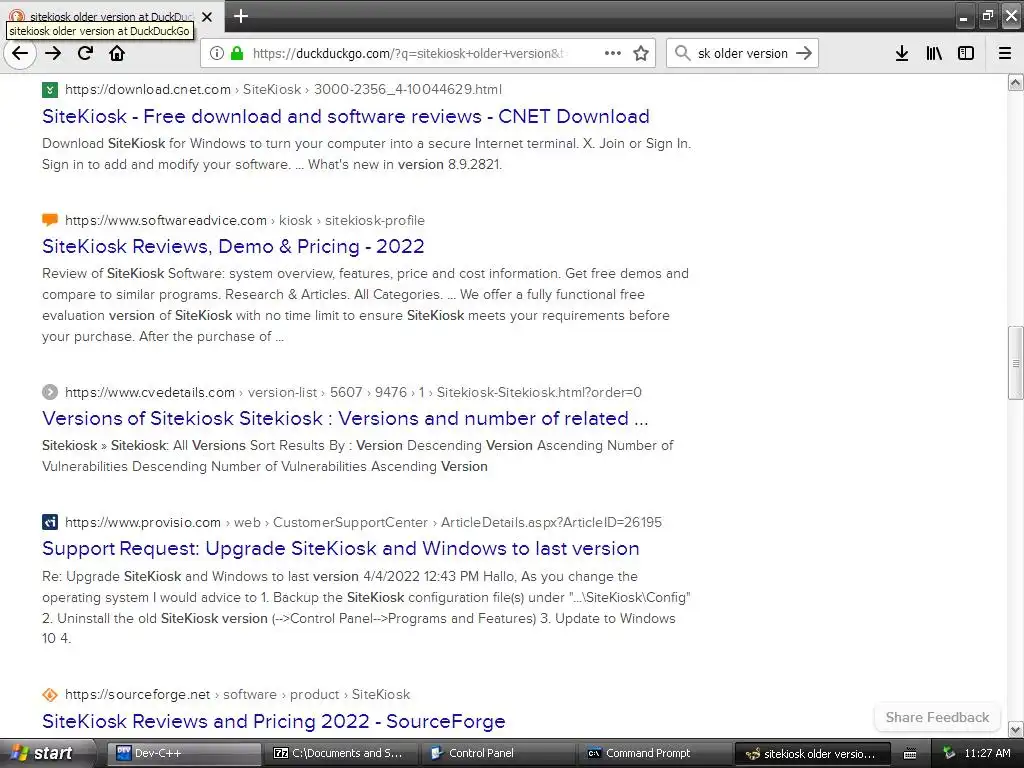The height and width of the screenshot is (768, 1024).
Task: Open SiteKiosk CNET Download result
Action: [345, 116]
